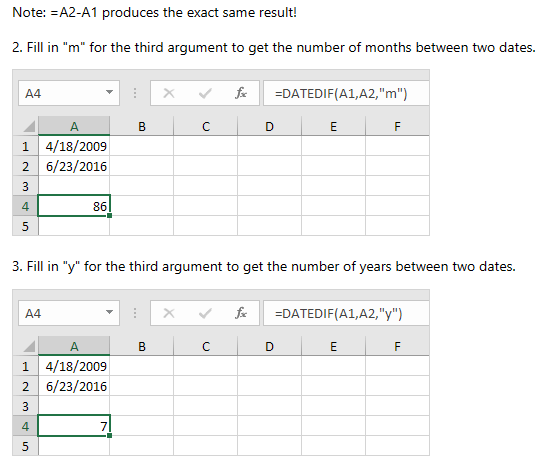Select row 2 header in months sheet
This screenshot has height=473, width=544.
pyautogui.click(x=25, y=166)
